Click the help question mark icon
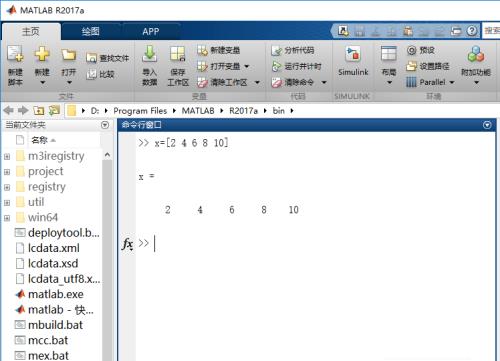 [472, 31]
